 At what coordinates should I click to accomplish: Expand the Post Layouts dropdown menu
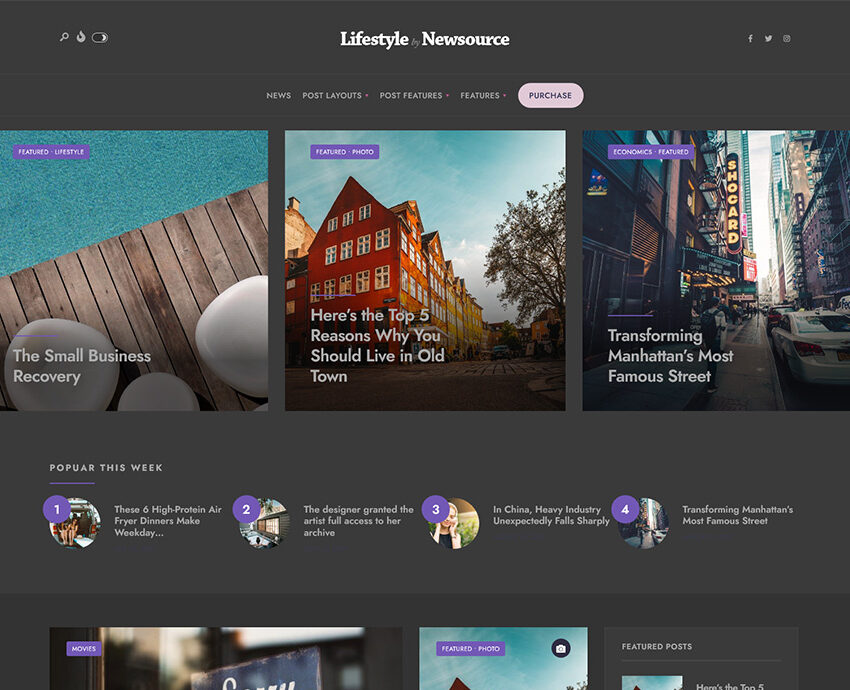[x=335, y=96]
